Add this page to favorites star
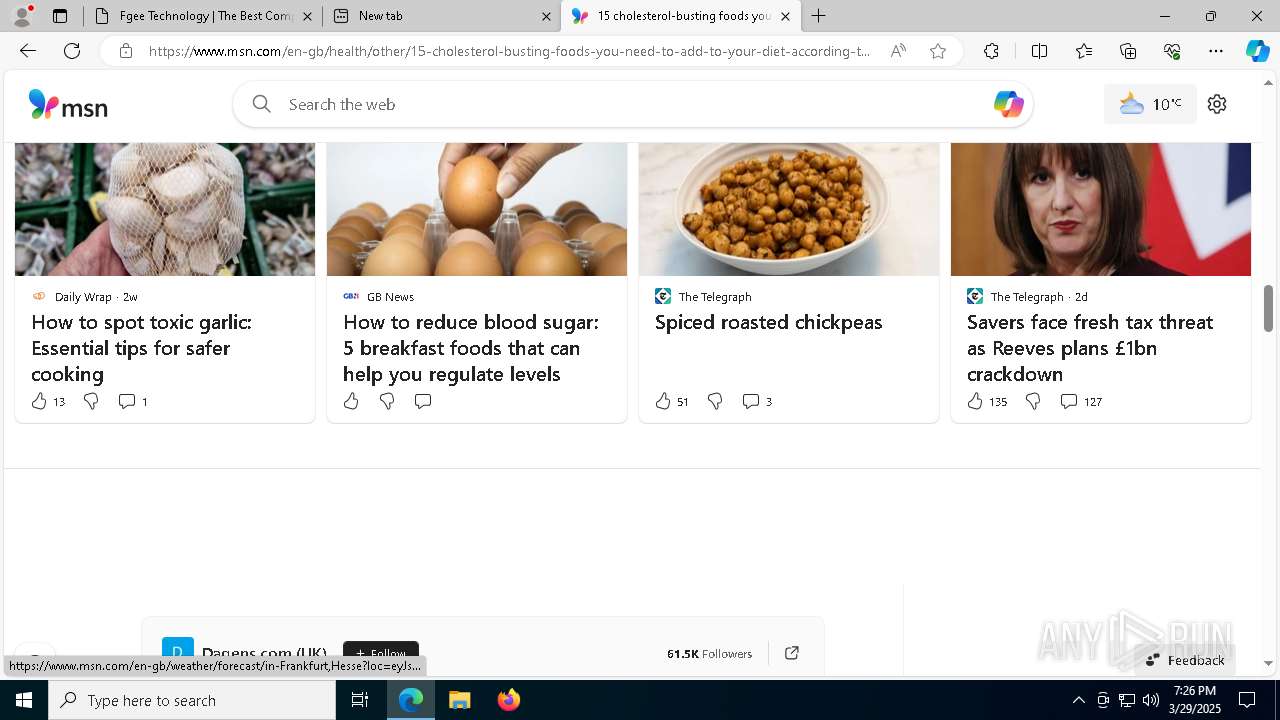Screen dimensions: 1280x720 pos(938,51)
